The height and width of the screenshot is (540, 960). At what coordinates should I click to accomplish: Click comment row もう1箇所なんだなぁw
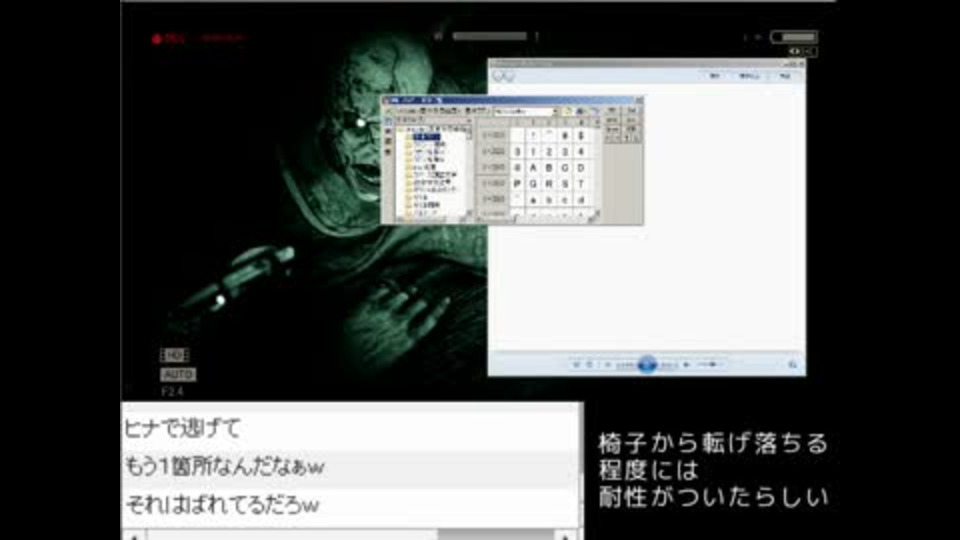(x=350, y=467)
